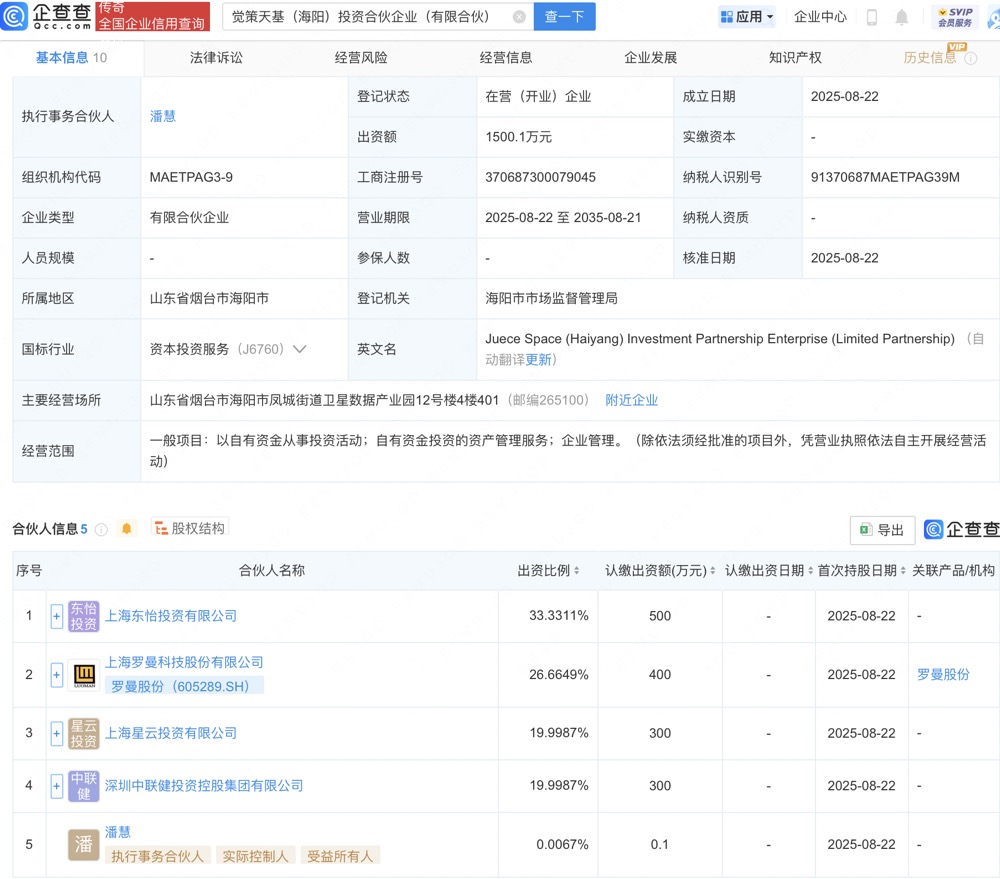
Task: Open the Qichacha logo home link
Action: (x=47, y=16)
